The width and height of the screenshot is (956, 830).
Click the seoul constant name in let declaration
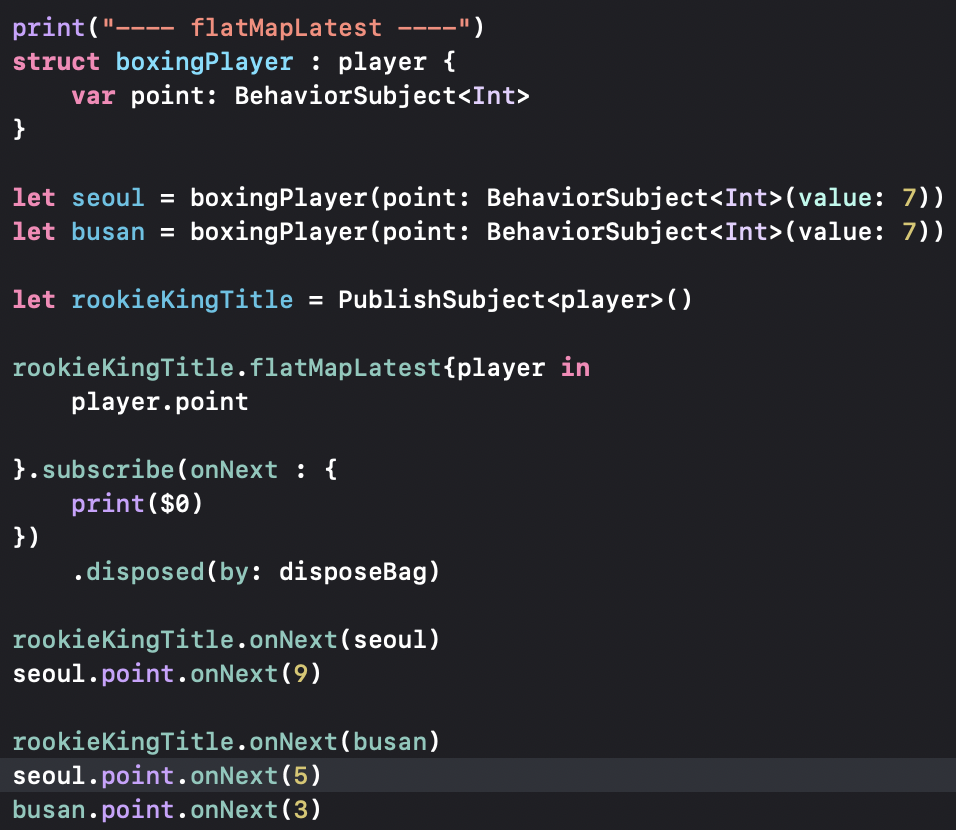pyautogui.click(x=108, y=198)
